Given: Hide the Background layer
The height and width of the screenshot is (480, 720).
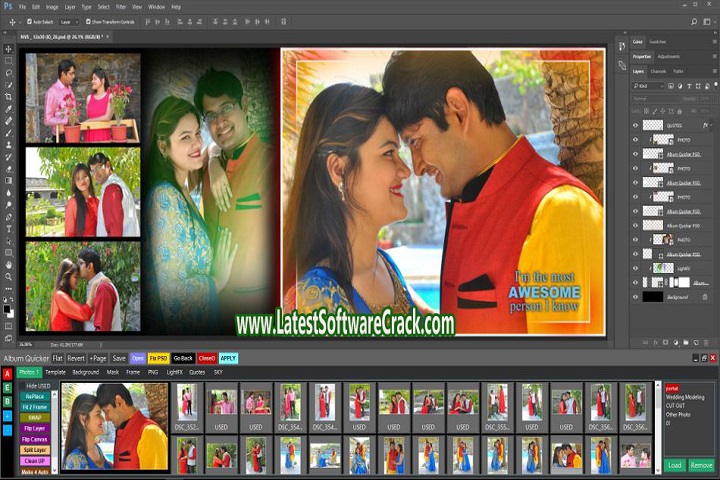Looking at the screenshot, I should tap(636, 297).
